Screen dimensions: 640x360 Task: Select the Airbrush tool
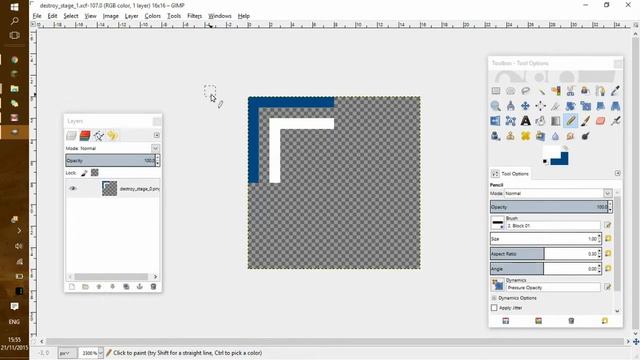click(616, 121)
